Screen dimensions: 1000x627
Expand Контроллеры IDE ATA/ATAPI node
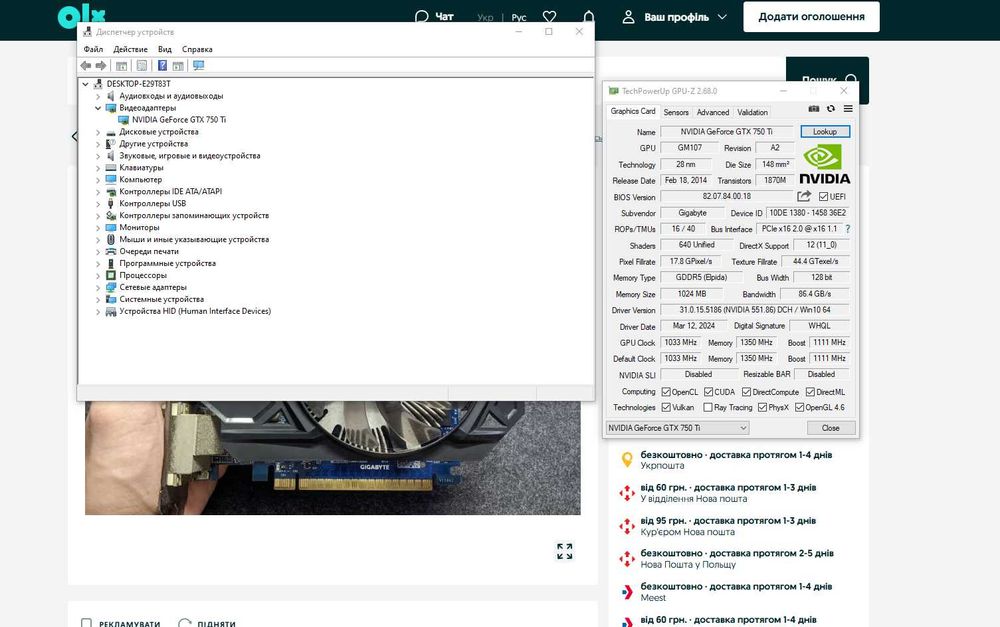pos(98,192)
